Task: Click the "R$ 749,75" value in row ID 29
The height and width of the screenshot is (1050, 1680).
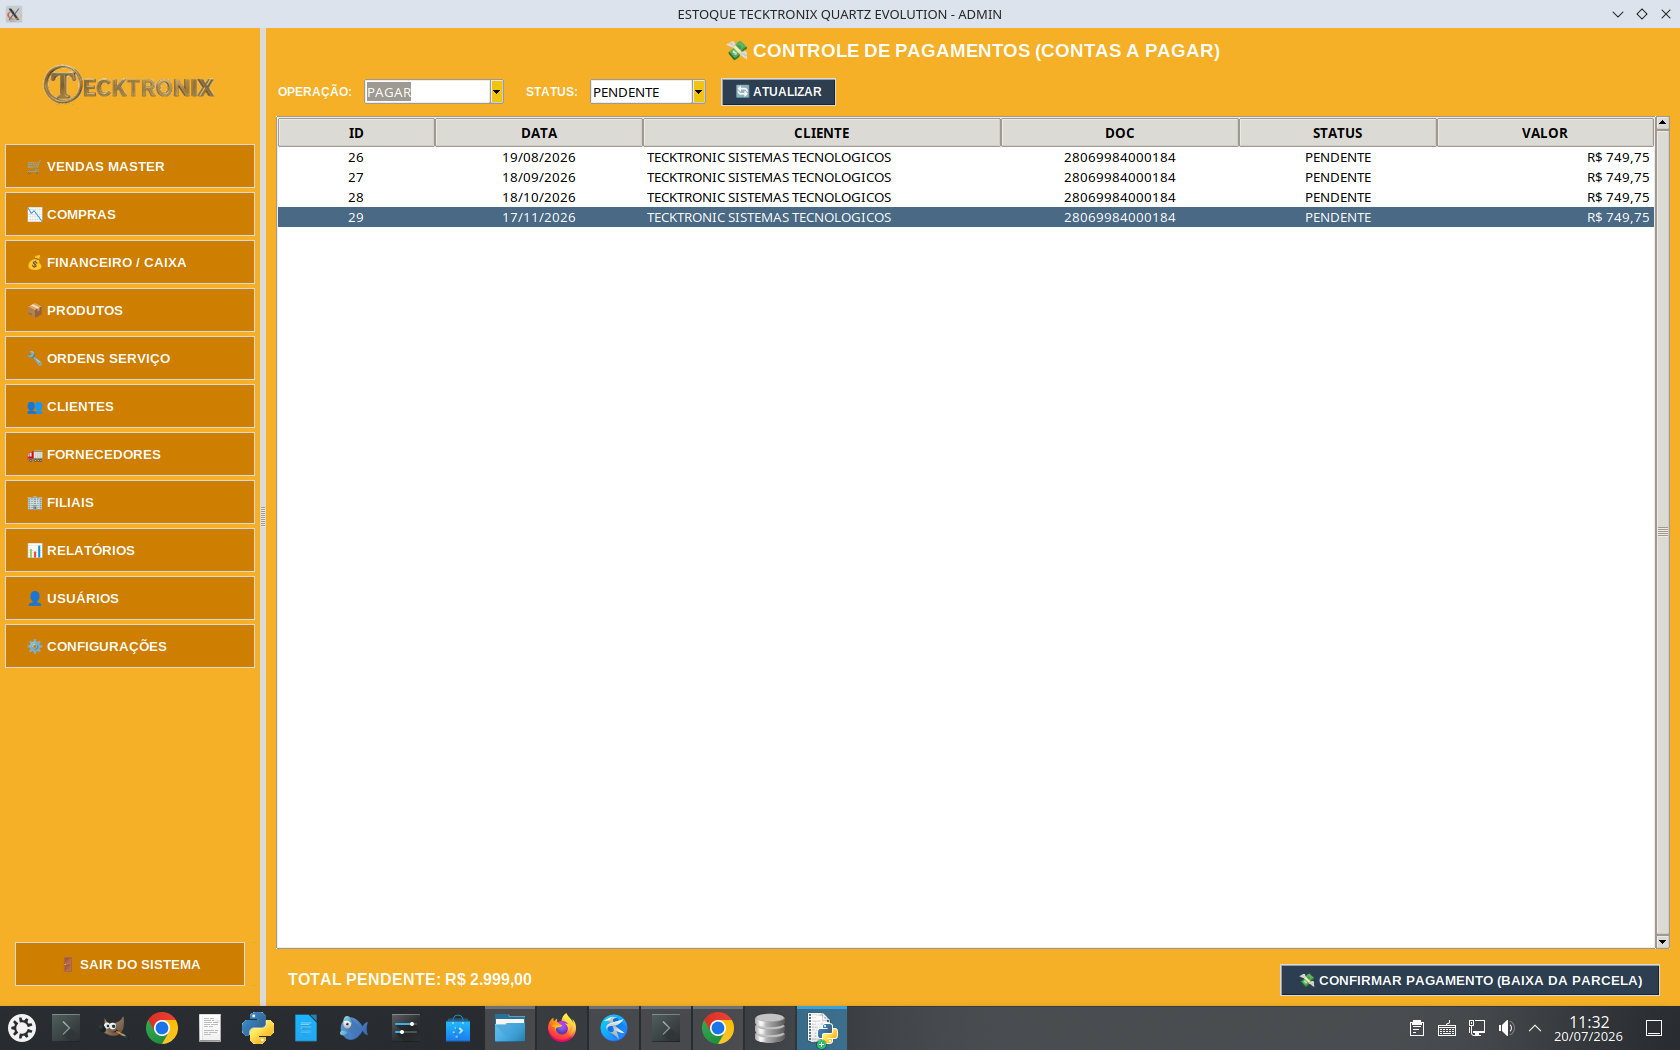Action: (1618, 217)
